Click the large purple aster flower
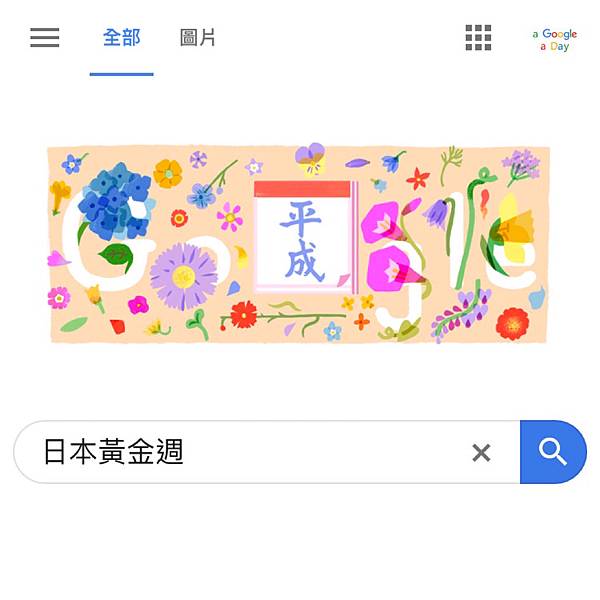 pos(184,276)
